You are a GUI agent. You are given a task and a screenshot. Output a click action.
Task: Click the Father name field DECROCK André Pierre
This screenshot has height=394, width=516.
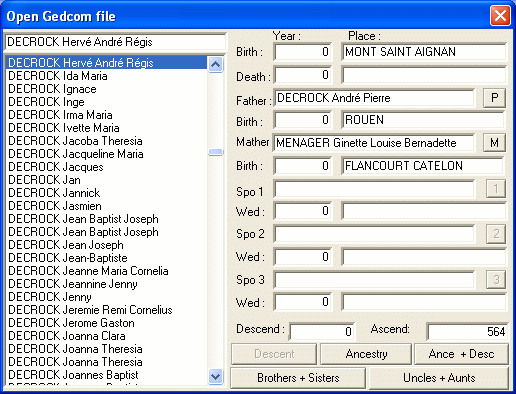tap(374, 98)
